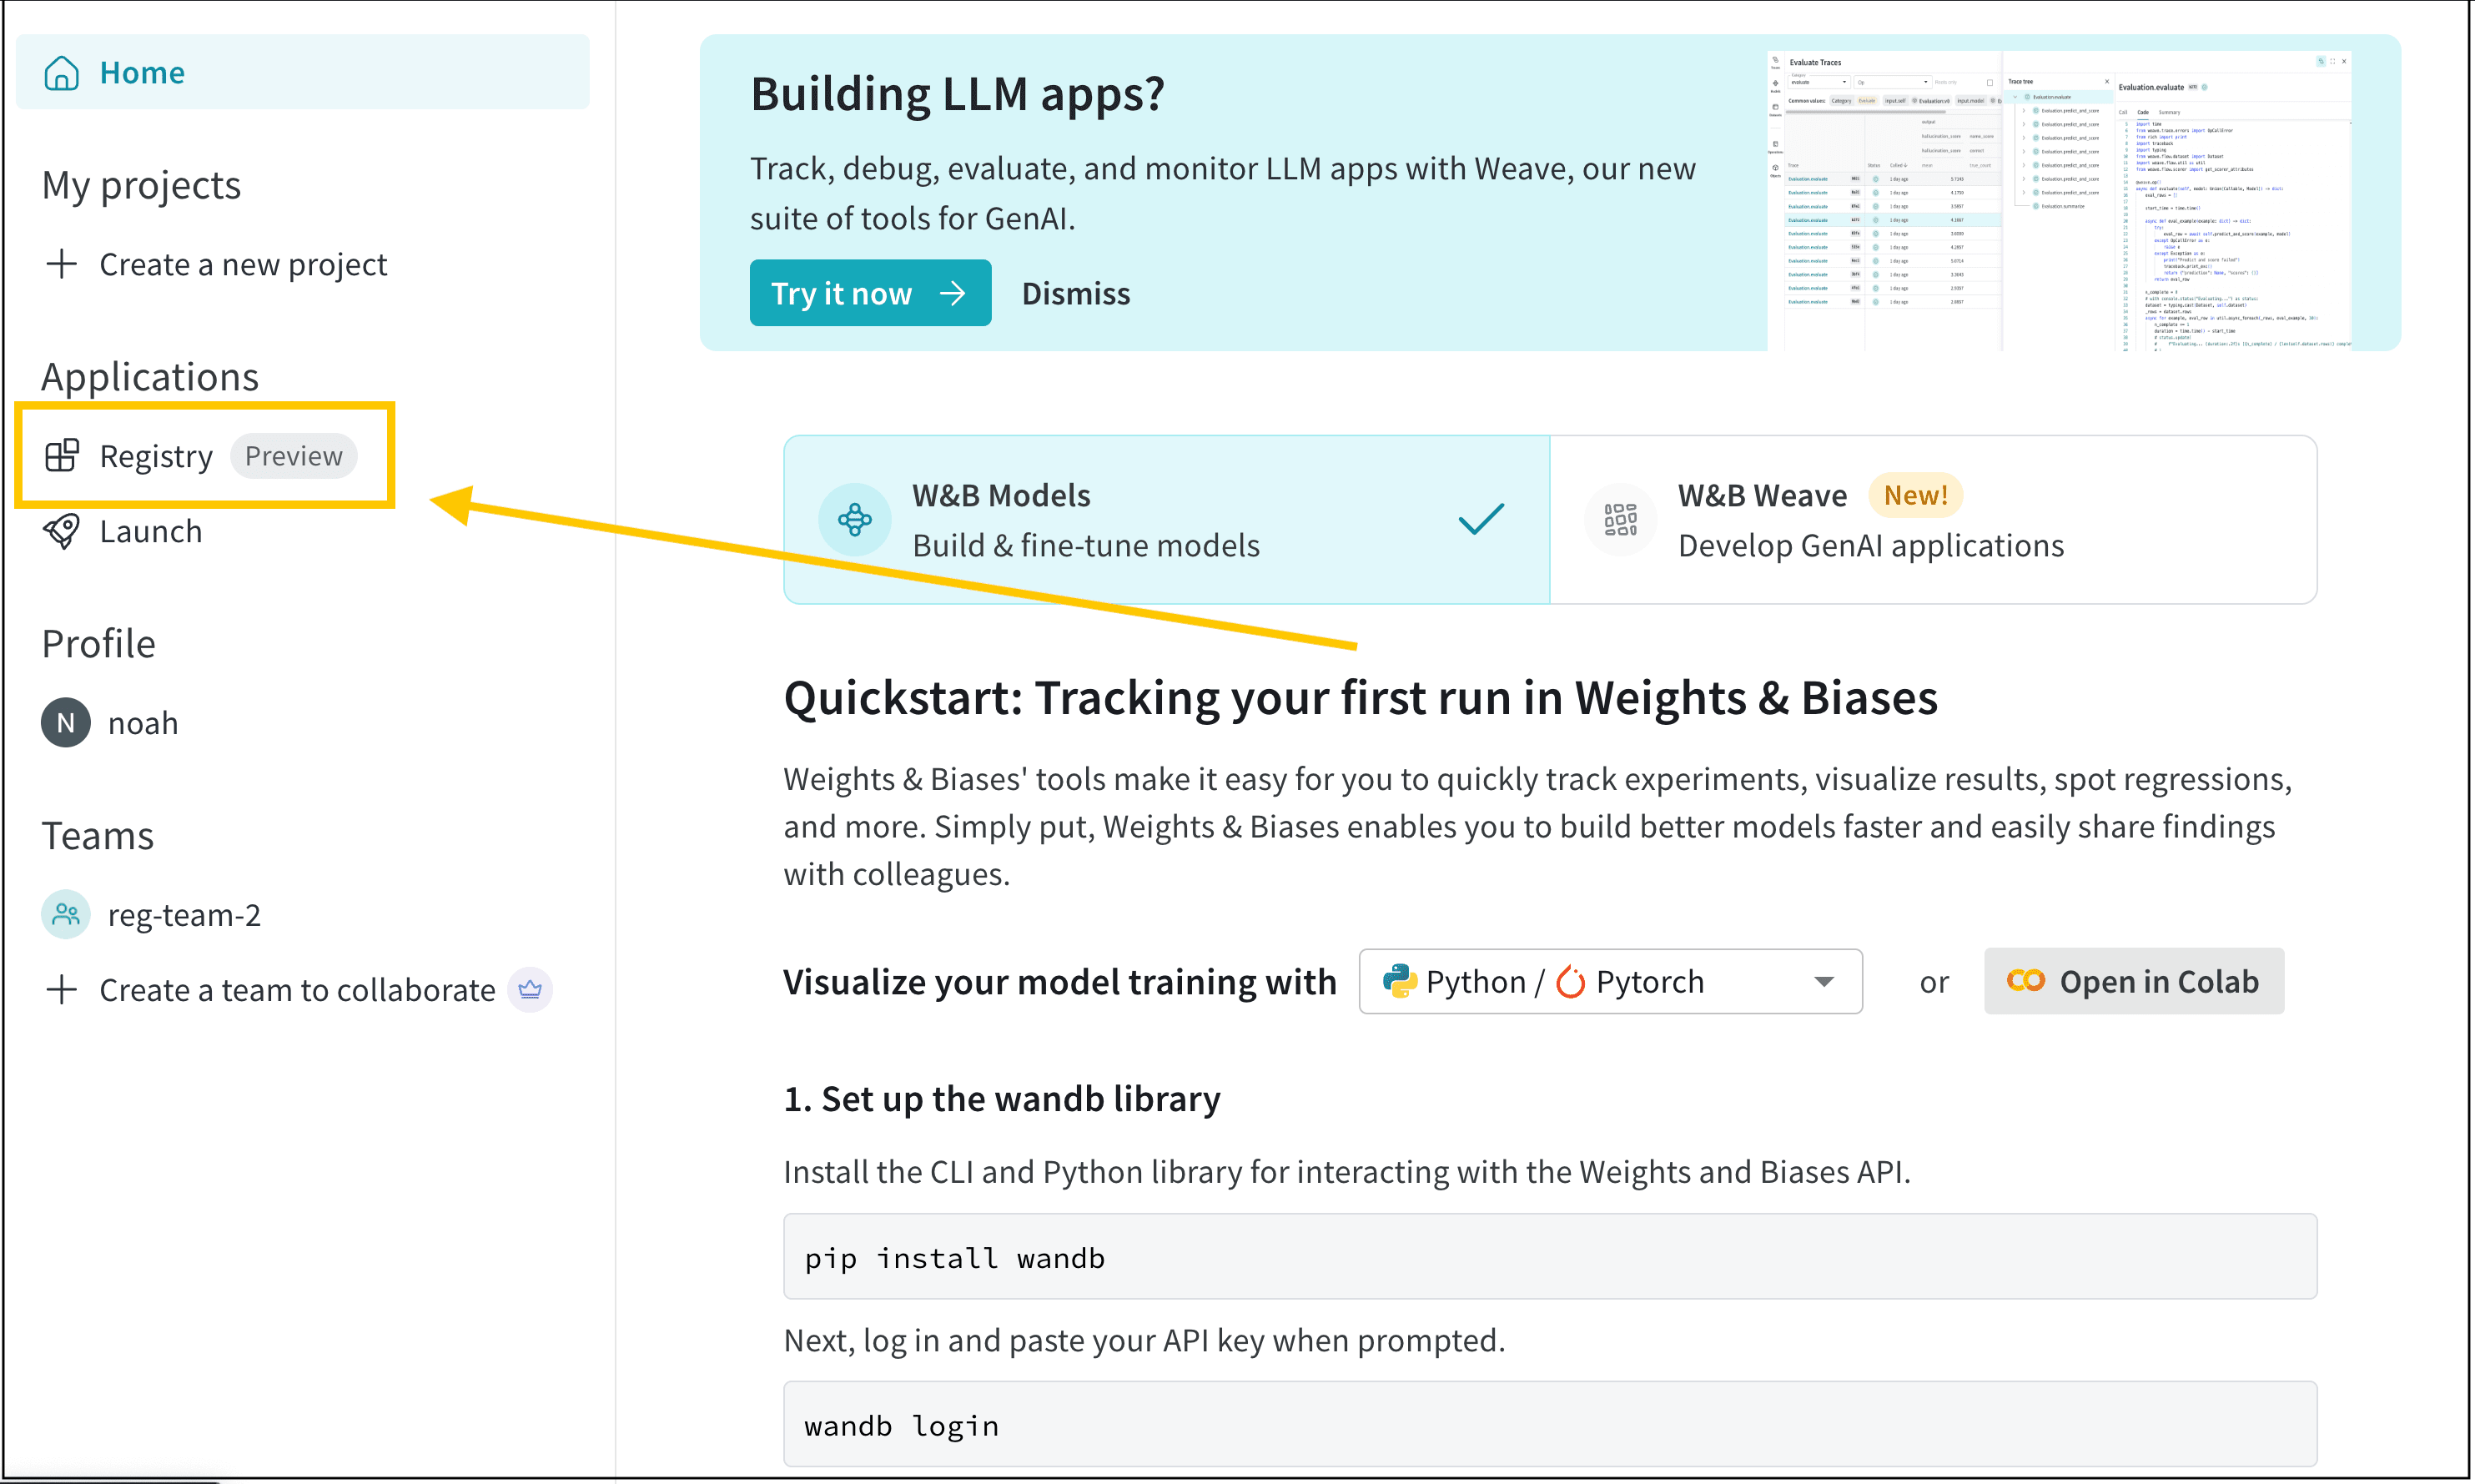Open the Home sidebar item

302,72
